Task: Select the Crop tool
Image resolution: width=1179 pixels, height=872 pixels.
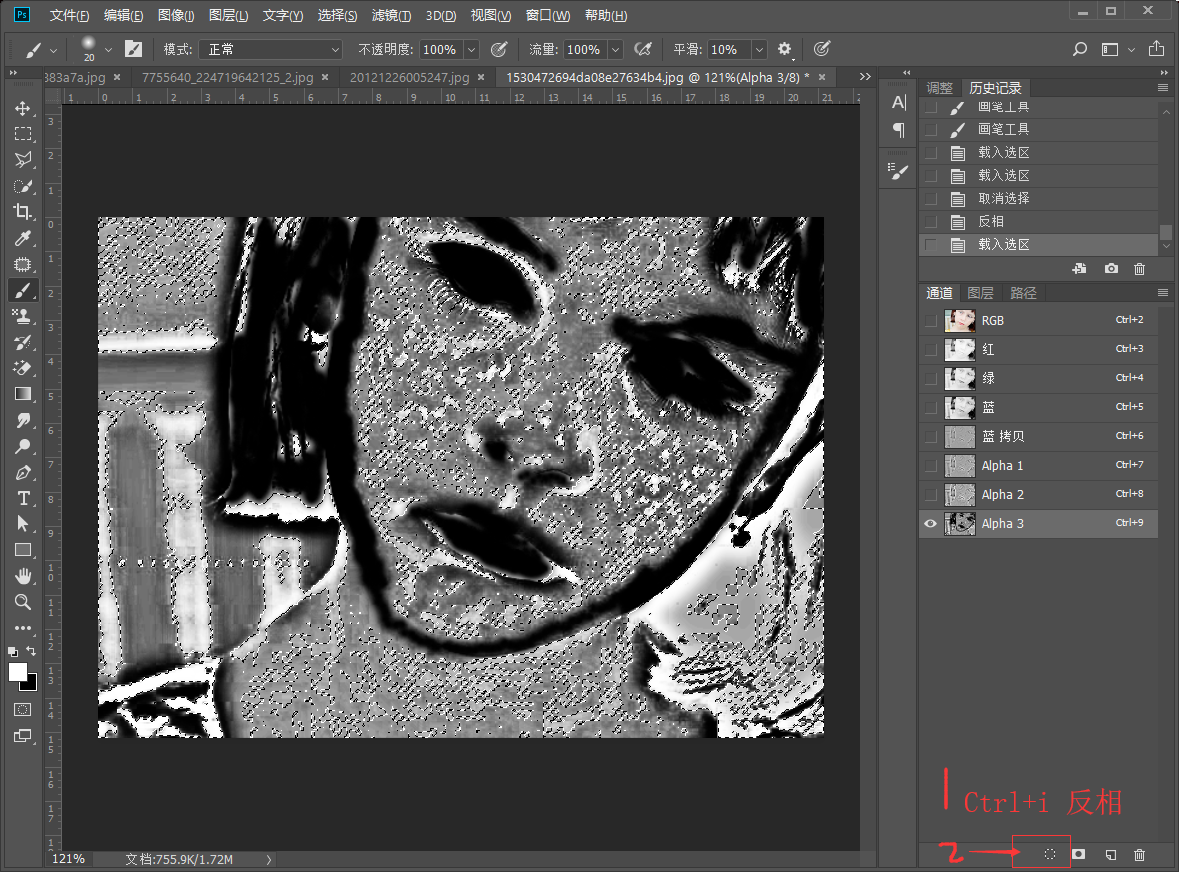Action: pos(22,212)
